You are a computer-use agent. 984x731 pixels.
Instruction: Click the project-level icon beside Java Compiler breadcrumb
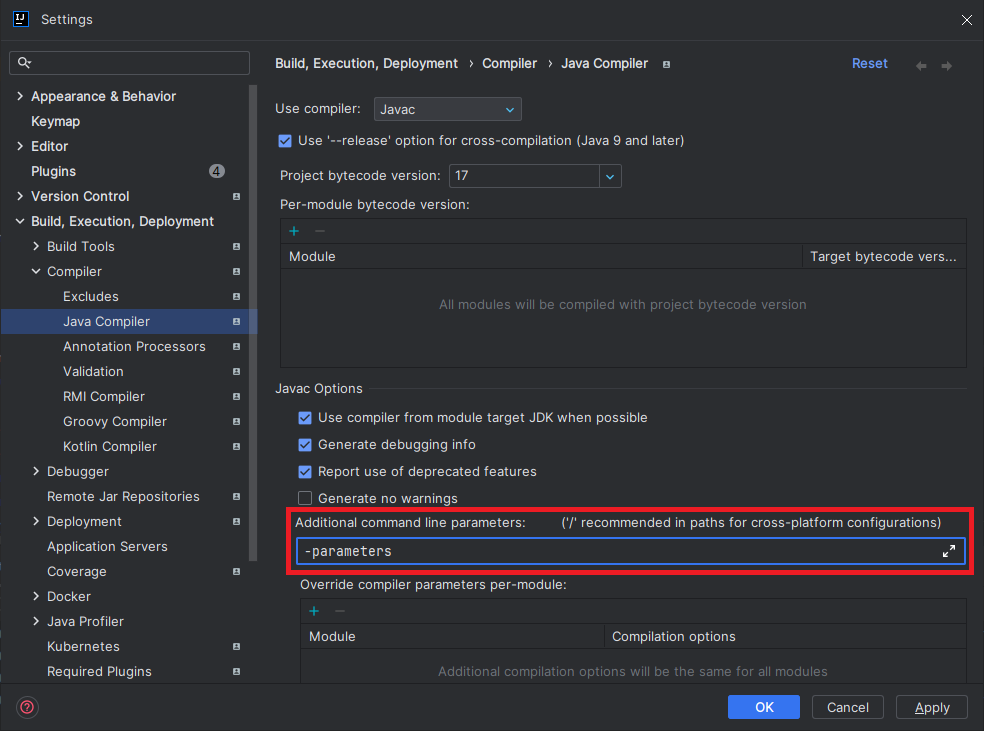tap(666, 64)
